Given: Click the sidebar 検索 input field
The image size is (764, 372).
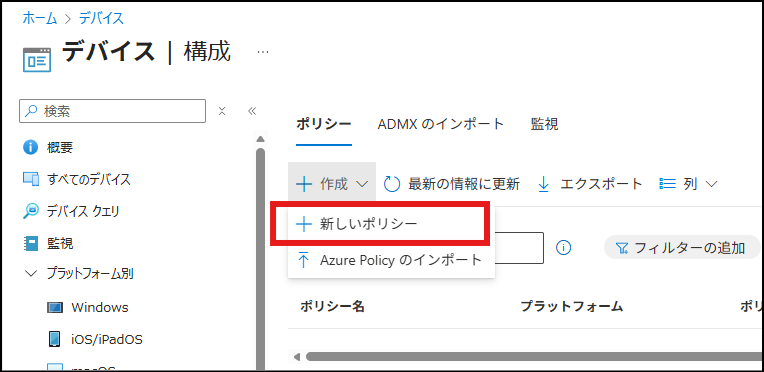Looking at the screenshot, I should (112, 111).
